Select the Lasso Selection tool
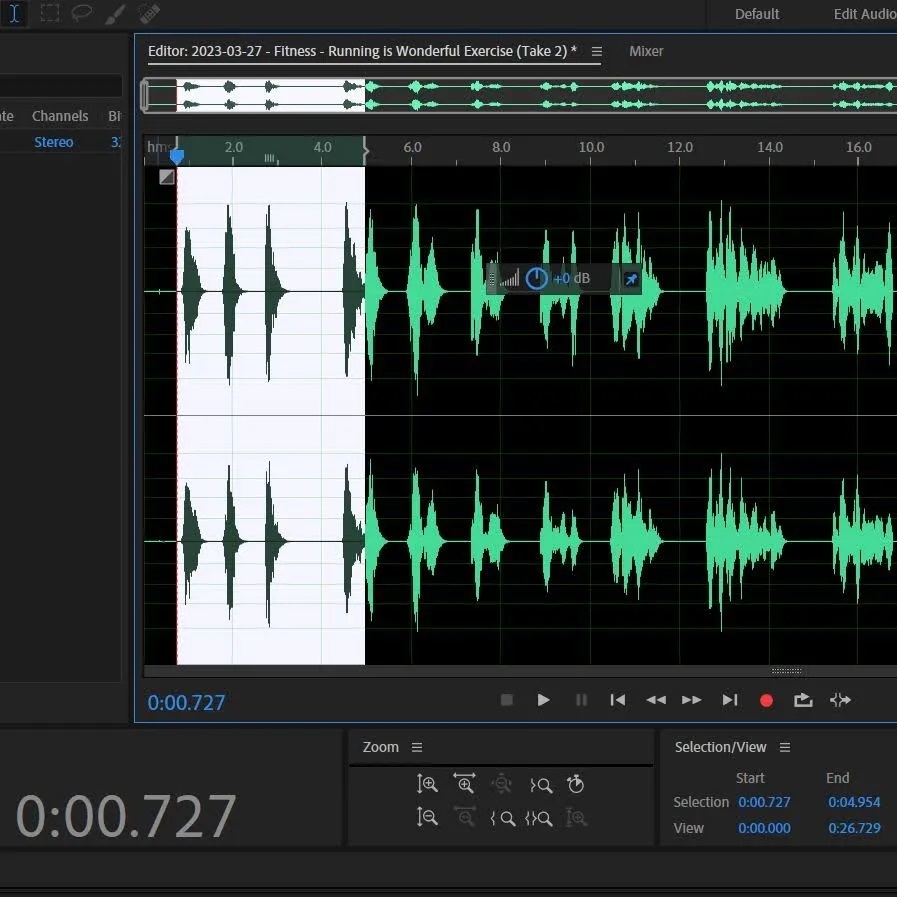The image size is (897, 897). pyautogui.click(x=82, y=13)
